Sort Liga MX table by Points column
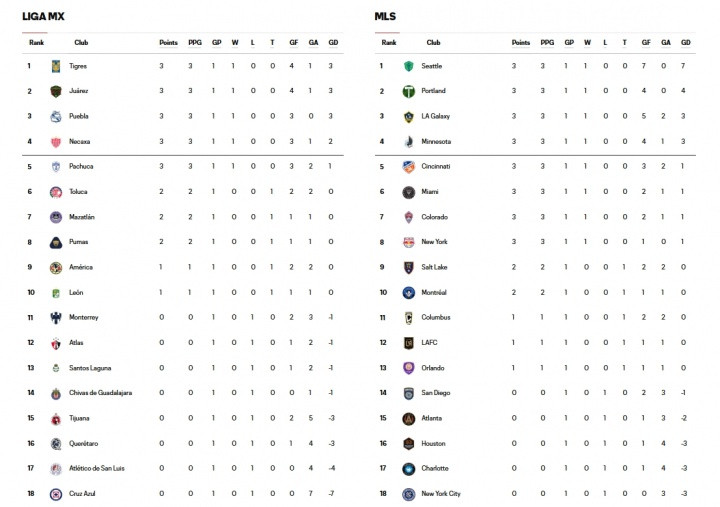This screenshot has height=507, width=720. [168, 42]
